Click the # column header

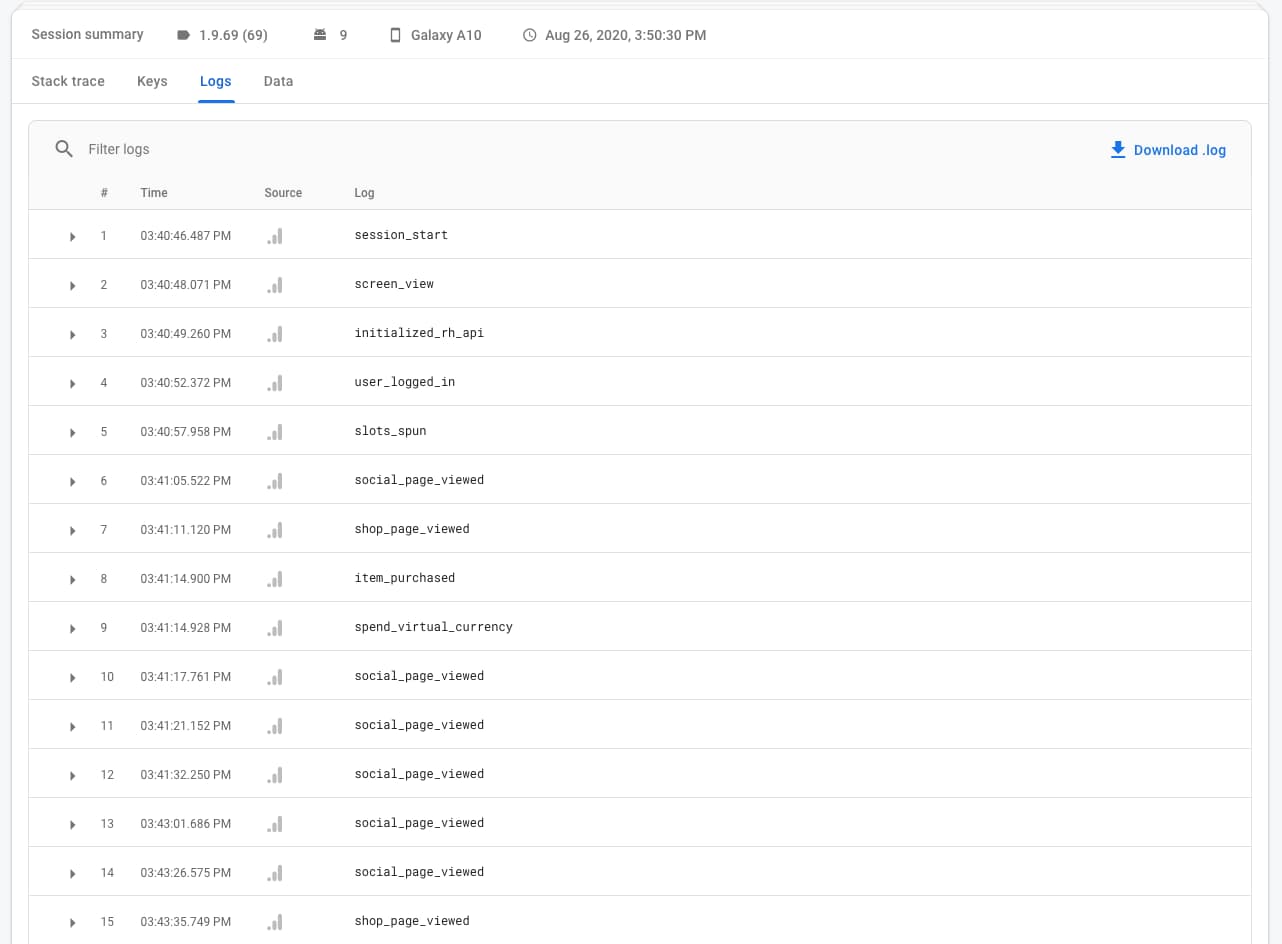pos(104,193)
